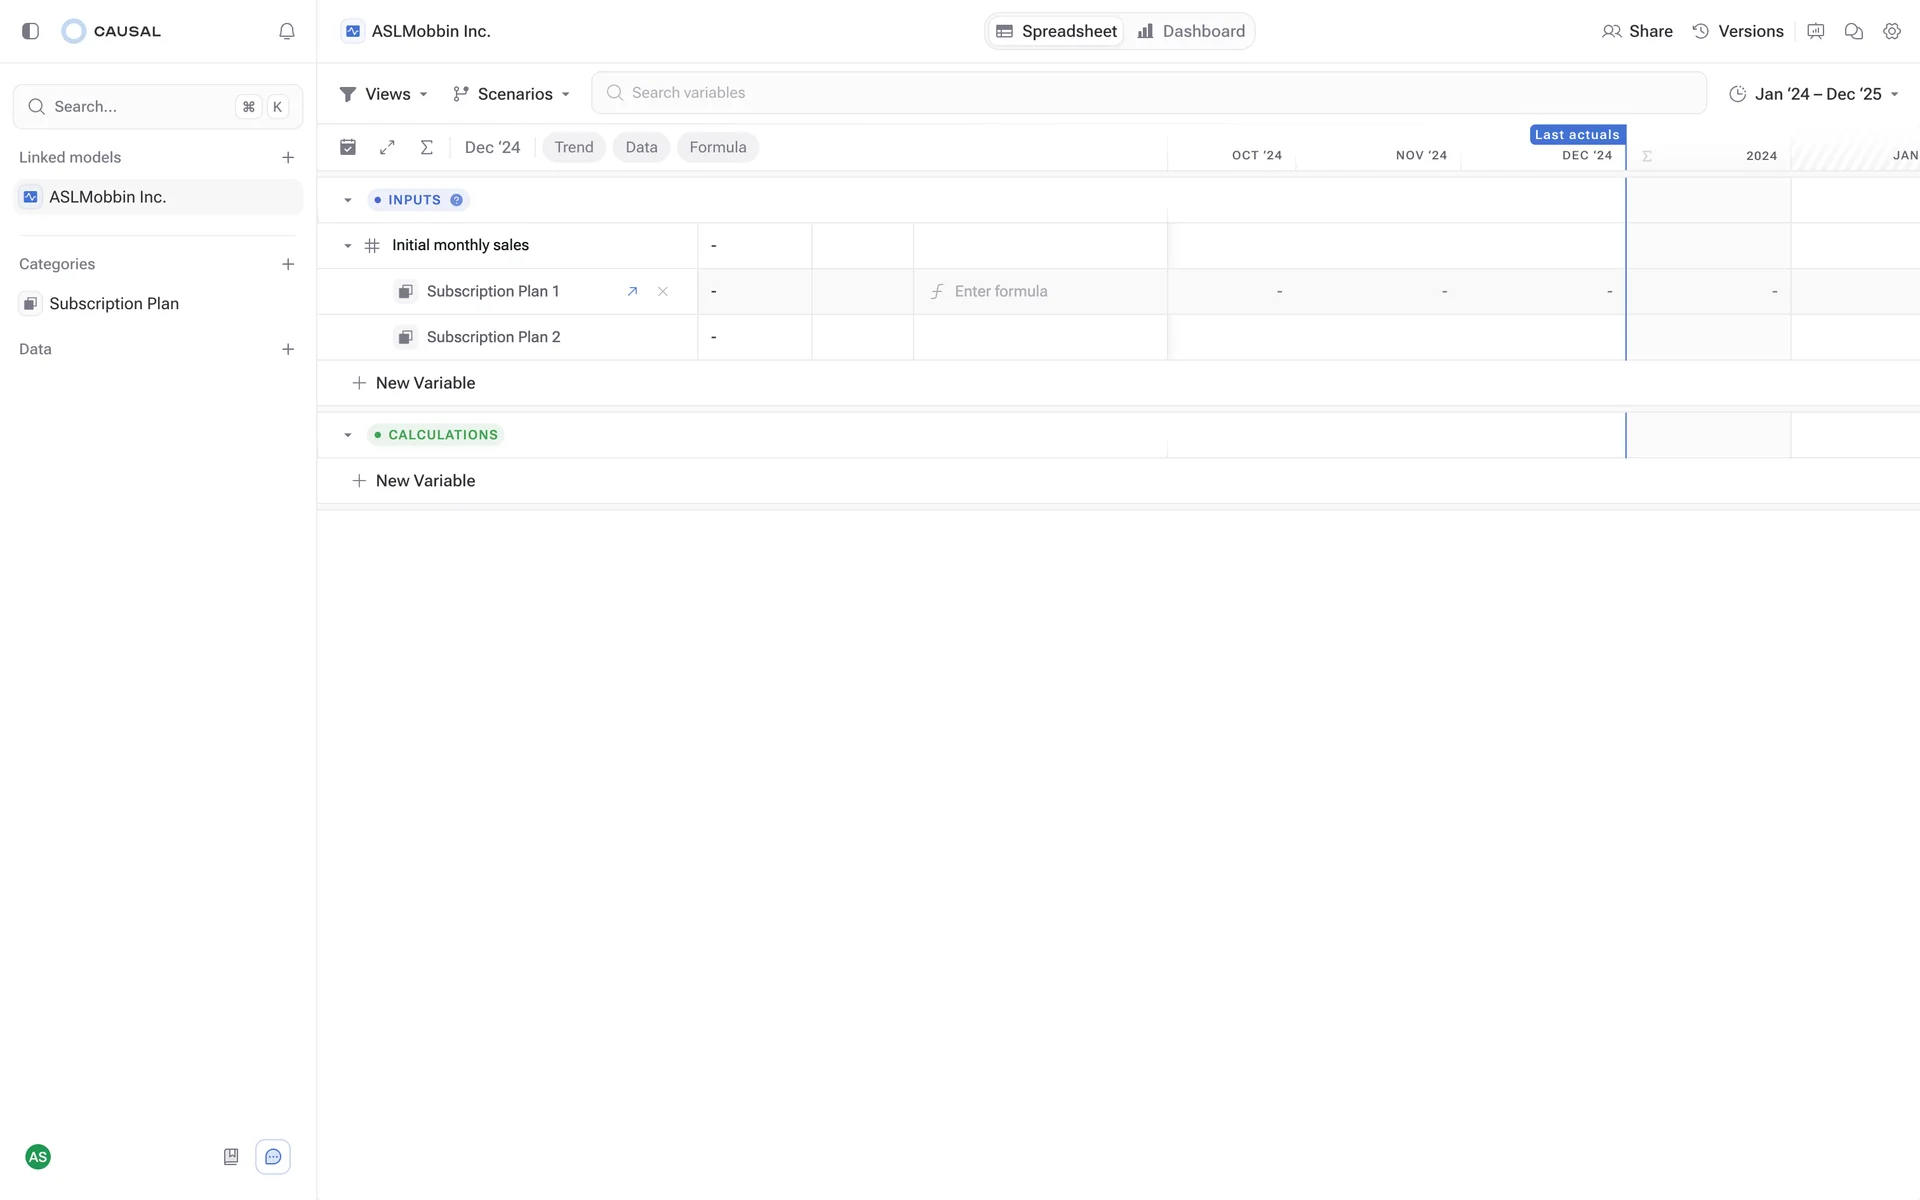Click the Share button
1920x1200 pixels.
pos(1637,31)
